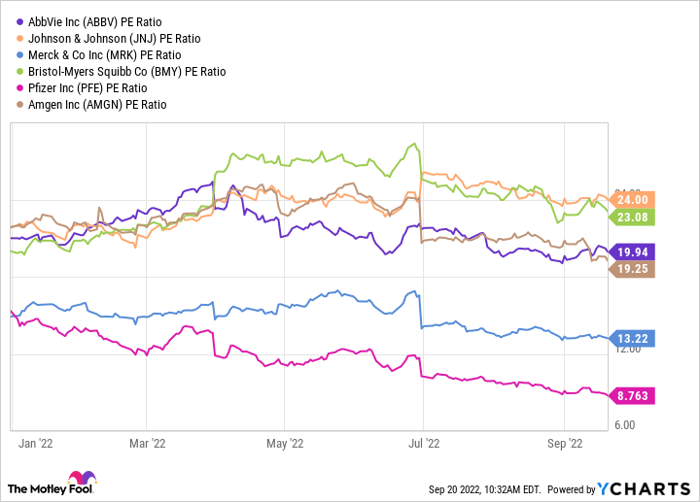Click the Motley Fool jester cap logo
The image size is (700, 502).
point(78,481)
